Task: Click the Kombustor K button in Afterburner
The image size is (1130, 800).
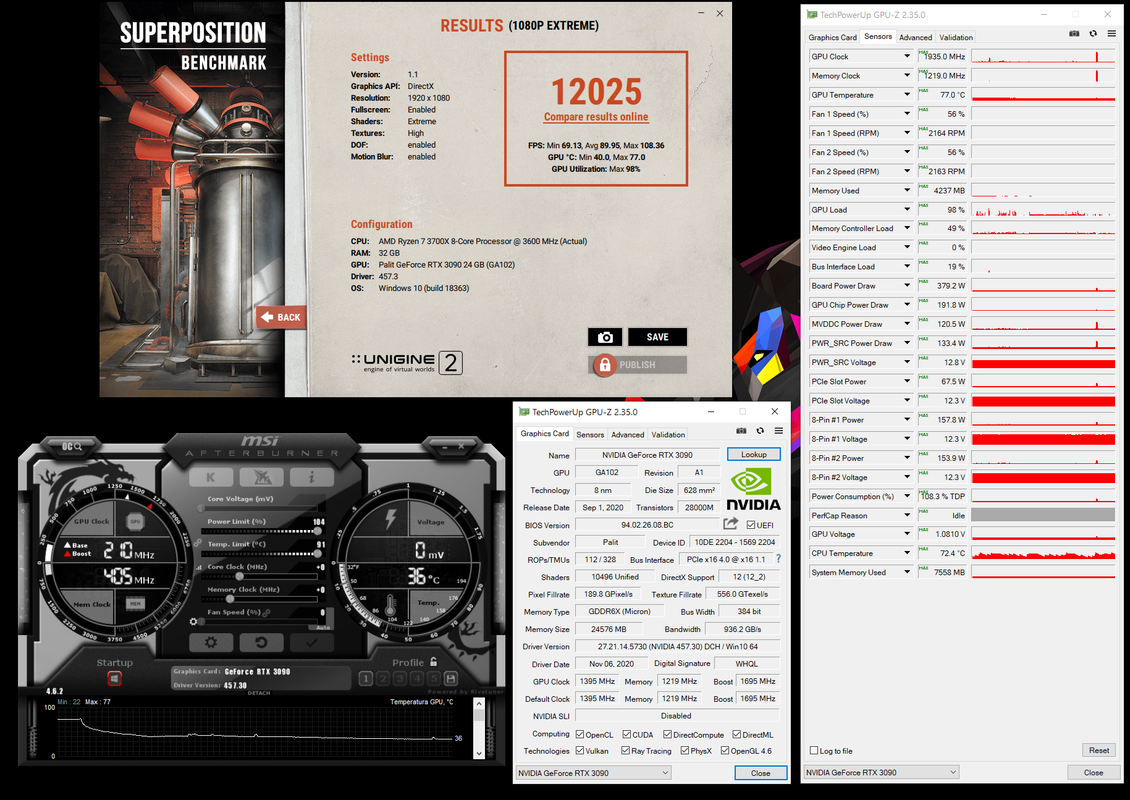Action: pyautogui.click(x=211, y=477)
